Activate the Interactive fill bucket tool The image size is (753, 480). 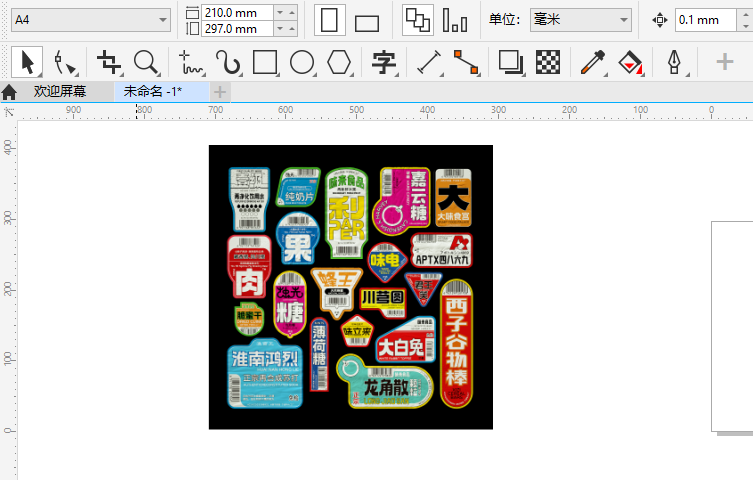(631, 62)
